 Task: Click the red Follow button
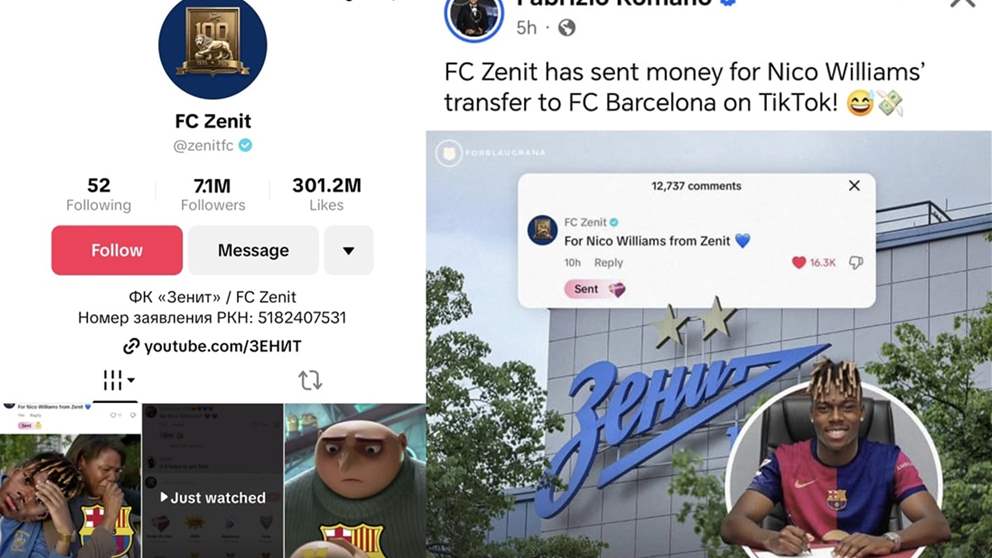(x=117, y=250)
